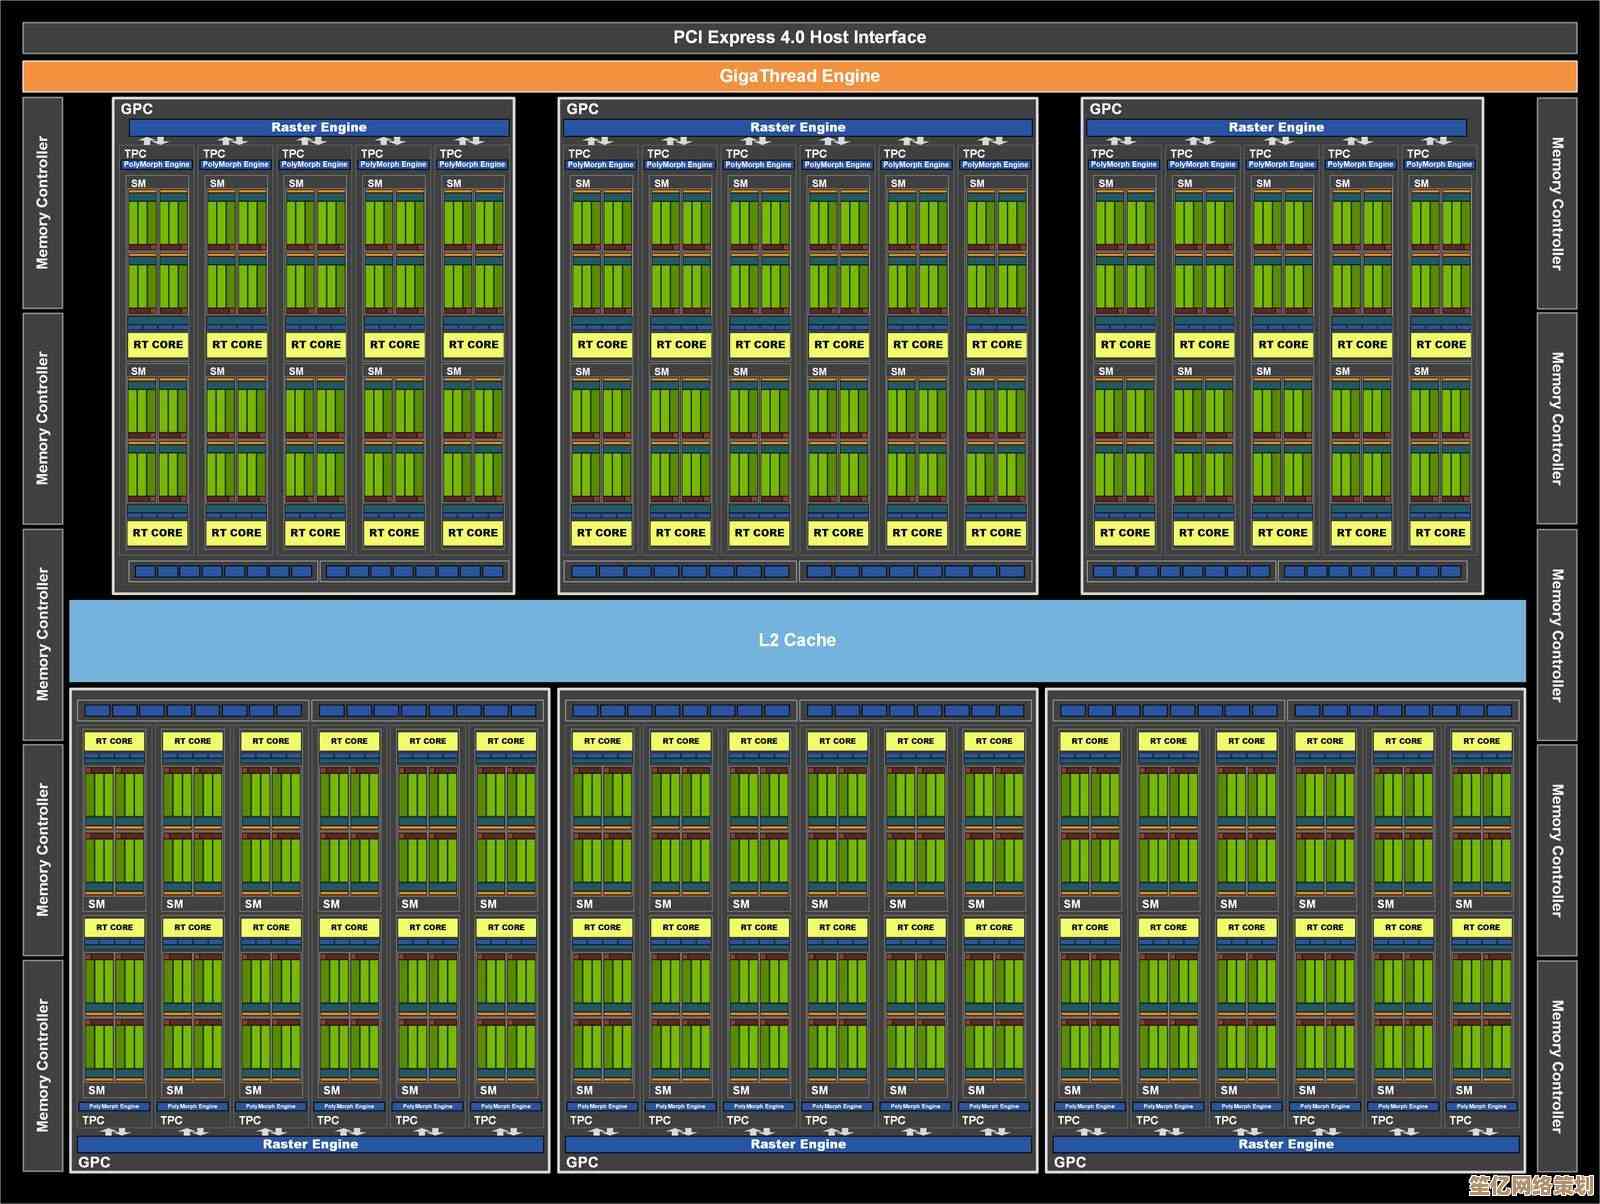Click Raster Engine in the bottom-middle GPC
Viewport: 1600px width, 1204px height.
click(797, 1144)
